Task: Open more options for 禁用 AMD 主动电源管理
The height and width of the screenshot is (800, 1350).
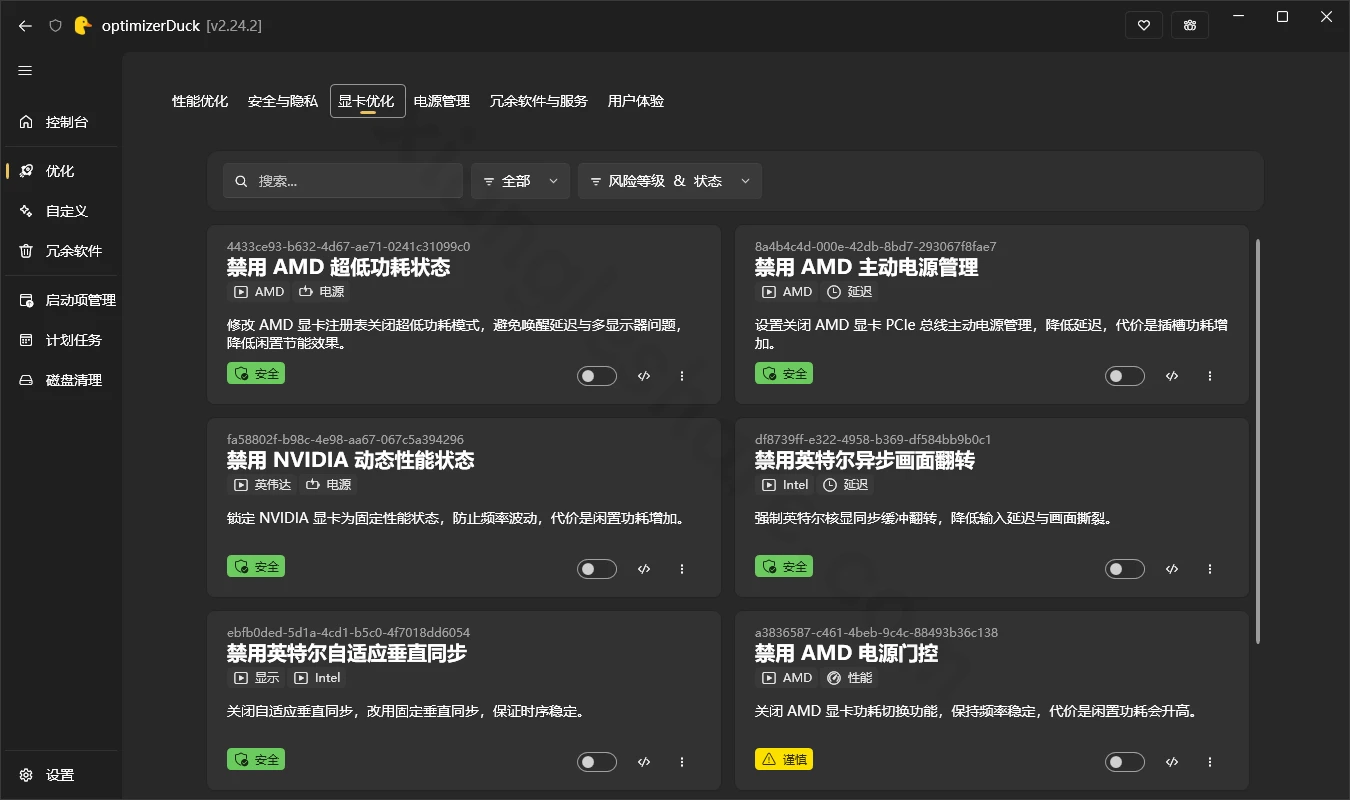Action: point(1210,376)
